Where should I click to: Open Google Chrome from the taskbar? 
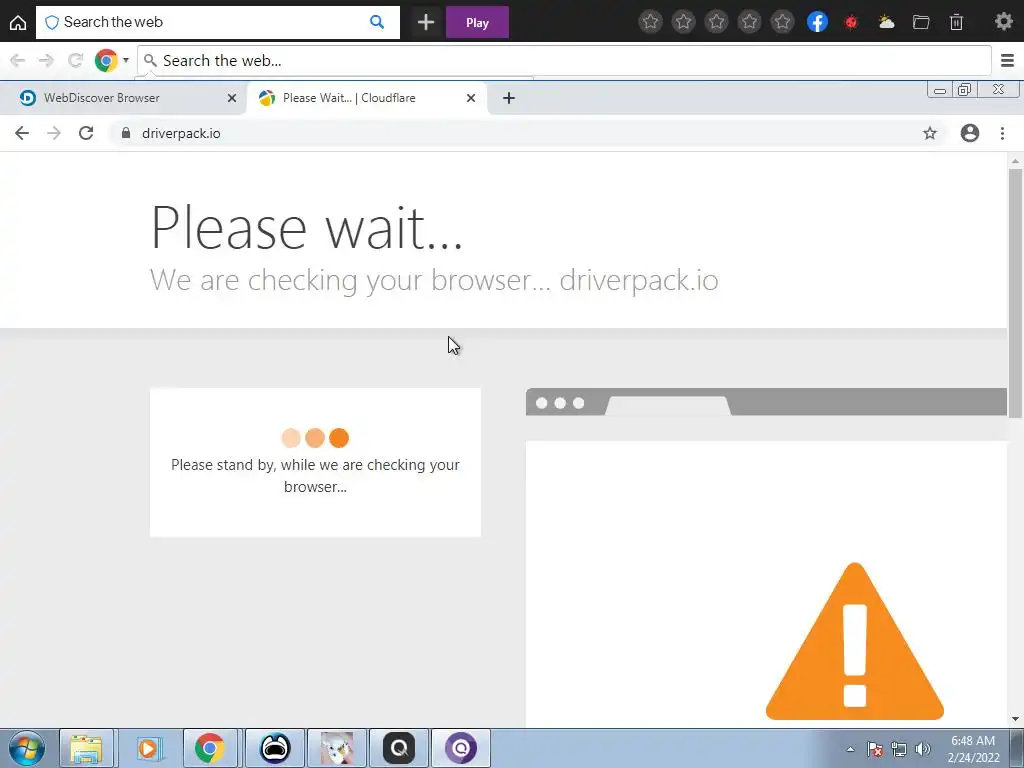point(210,748)
